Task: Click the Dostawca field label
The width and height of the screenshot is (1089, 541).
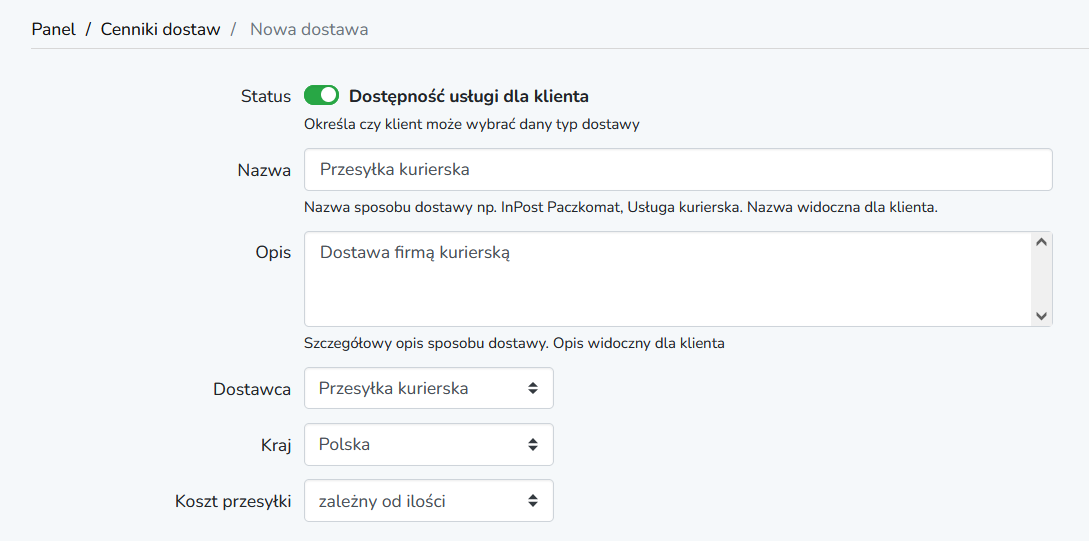Action: click(x=251, y=390)
